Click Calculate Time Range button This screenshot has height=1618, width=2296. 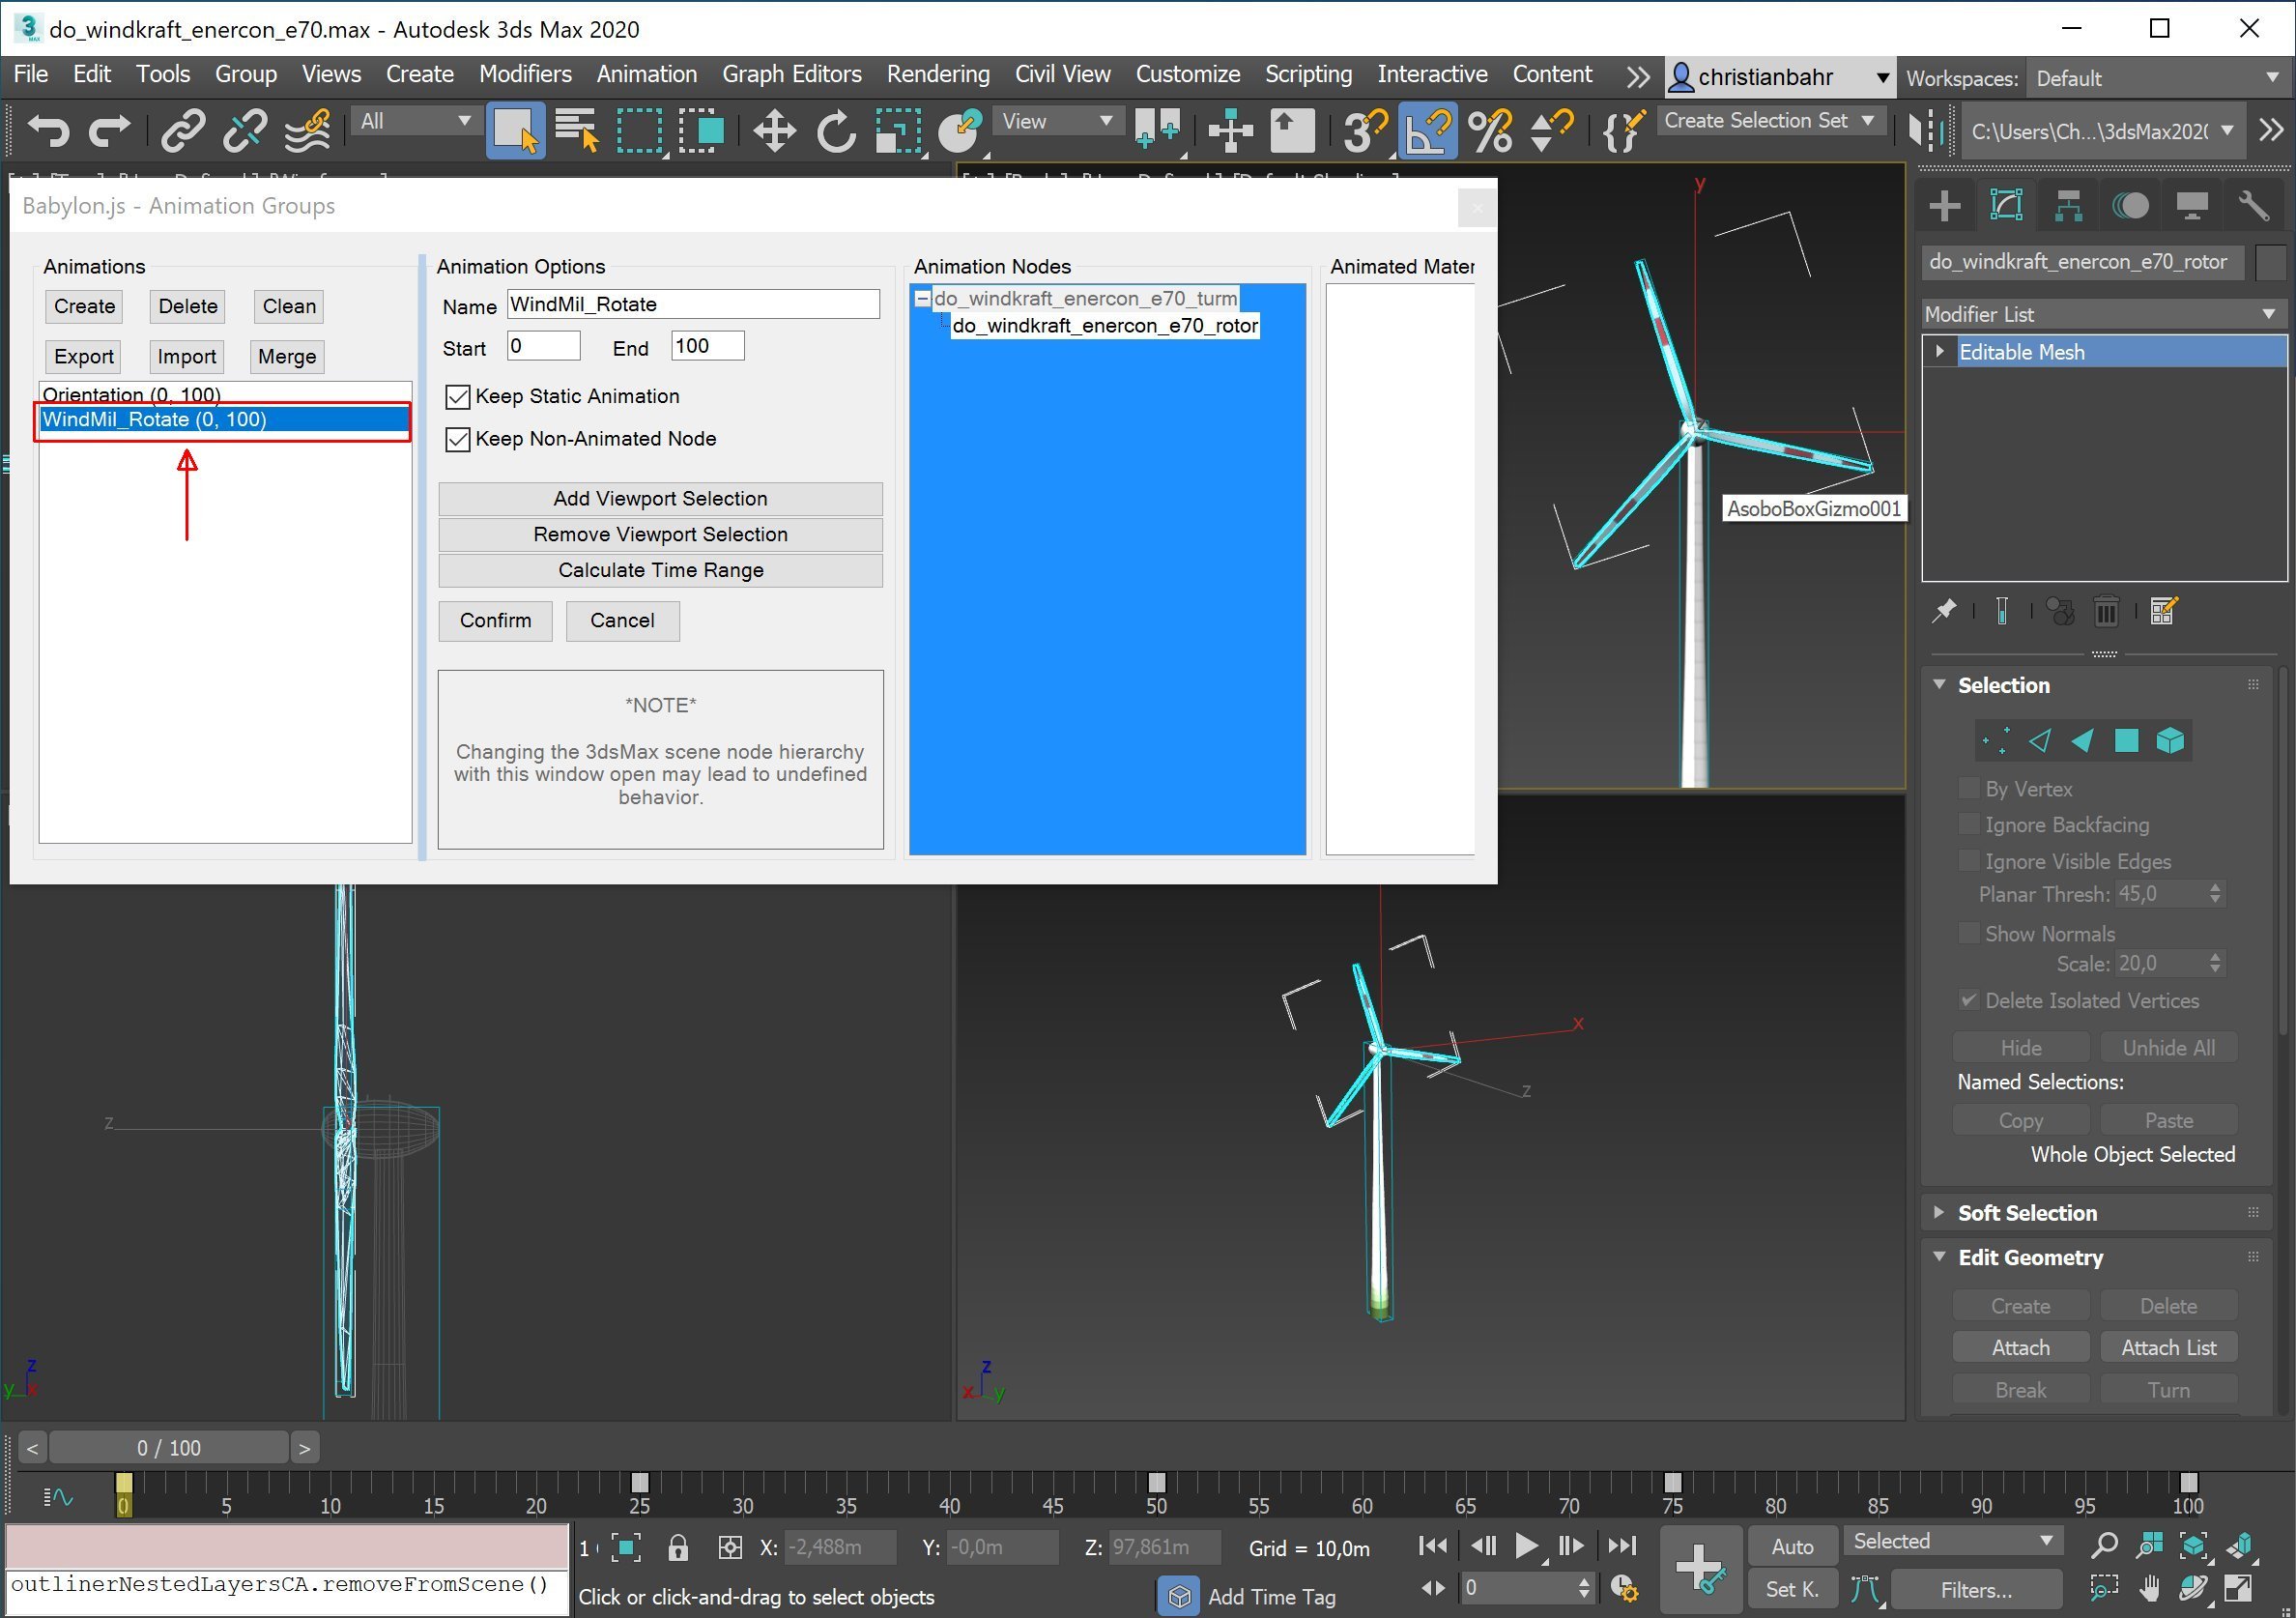coord(660,570)
